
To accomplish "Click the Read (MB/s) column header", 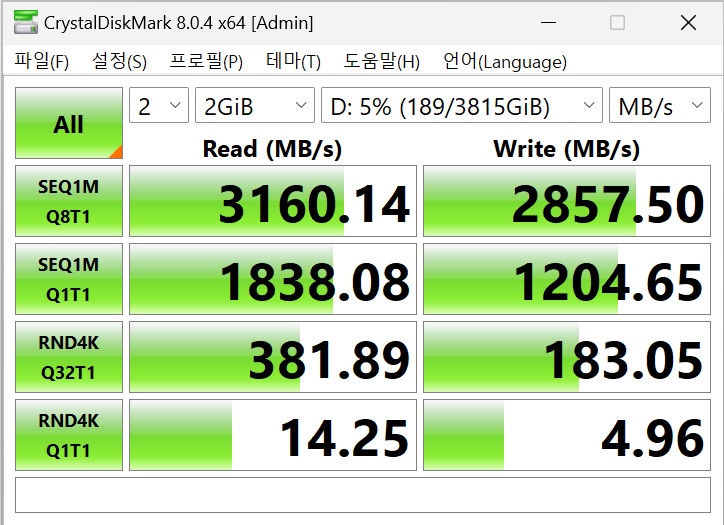I will tap(272, 149).
